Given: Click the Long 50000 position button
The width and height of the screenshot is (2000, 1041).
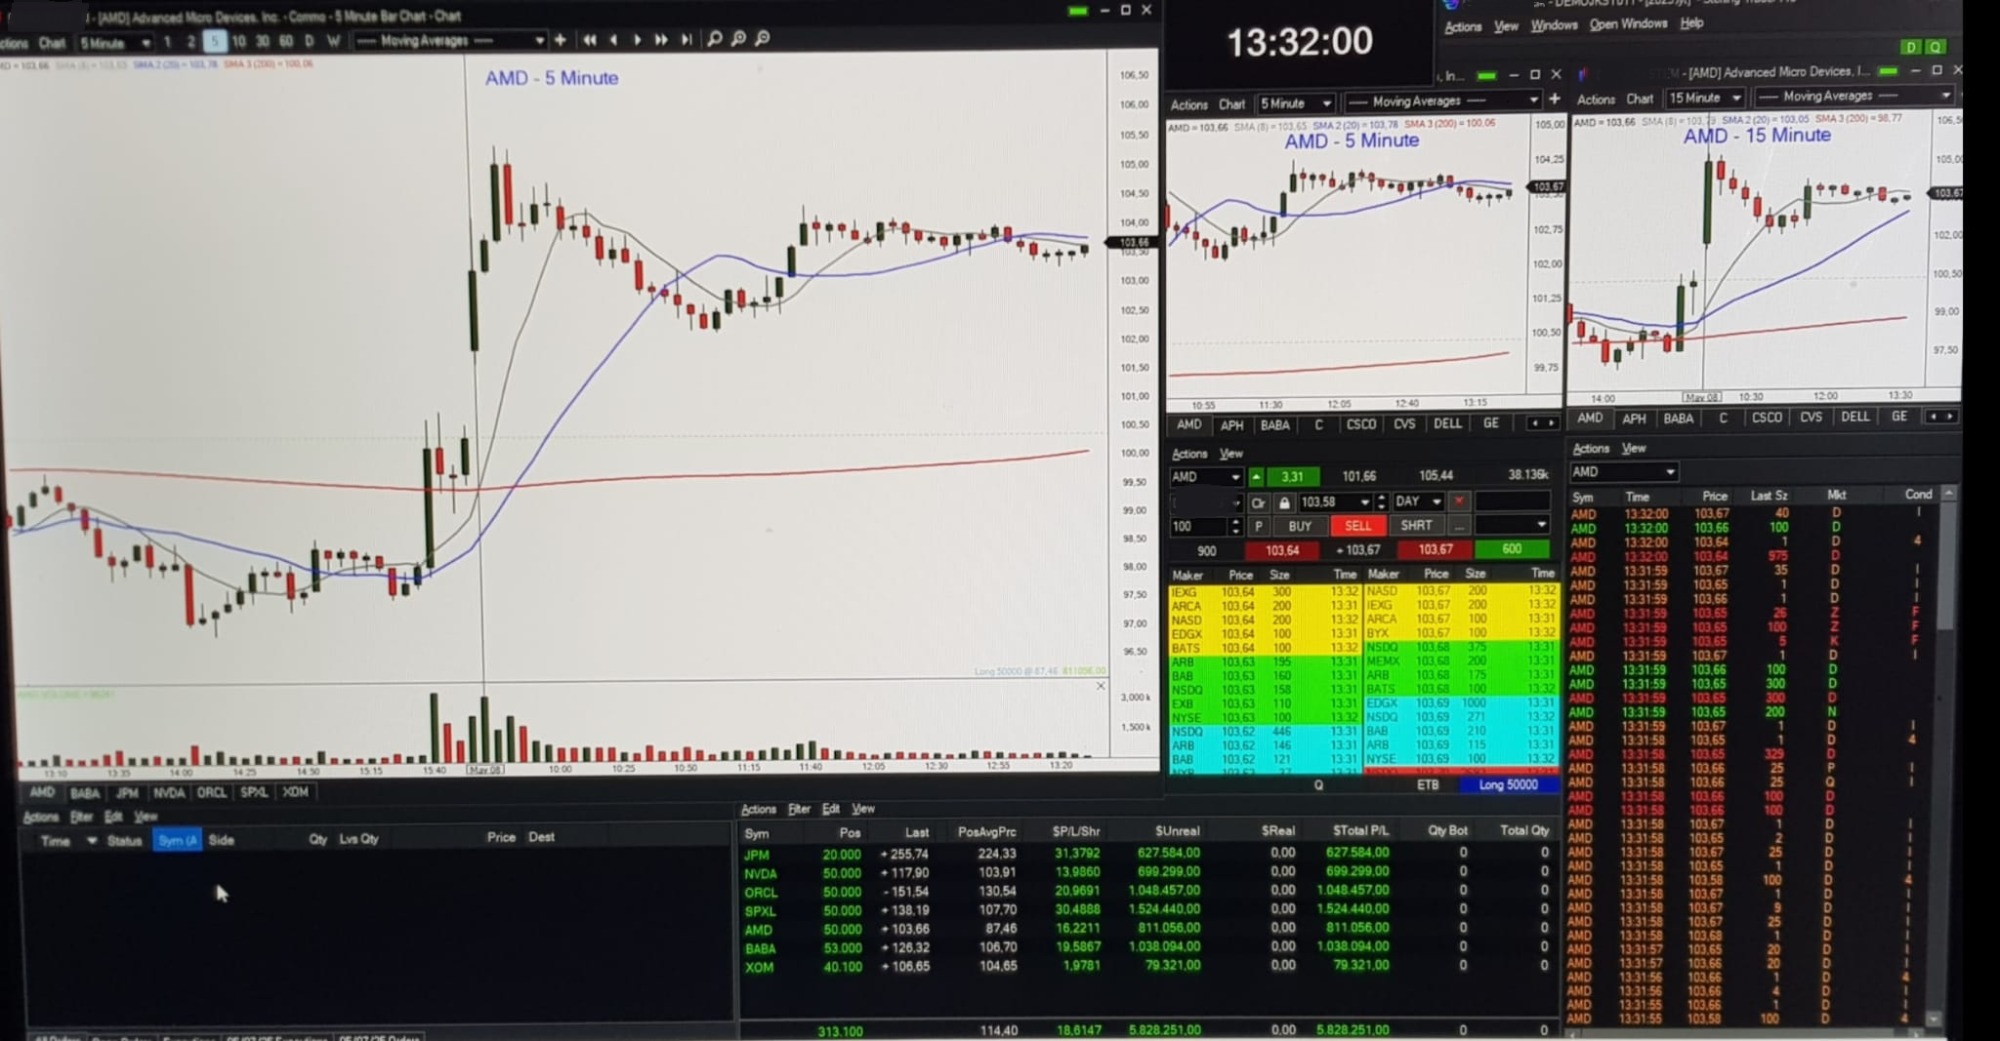Looking at the screenshot, I should coord(1508,785).
